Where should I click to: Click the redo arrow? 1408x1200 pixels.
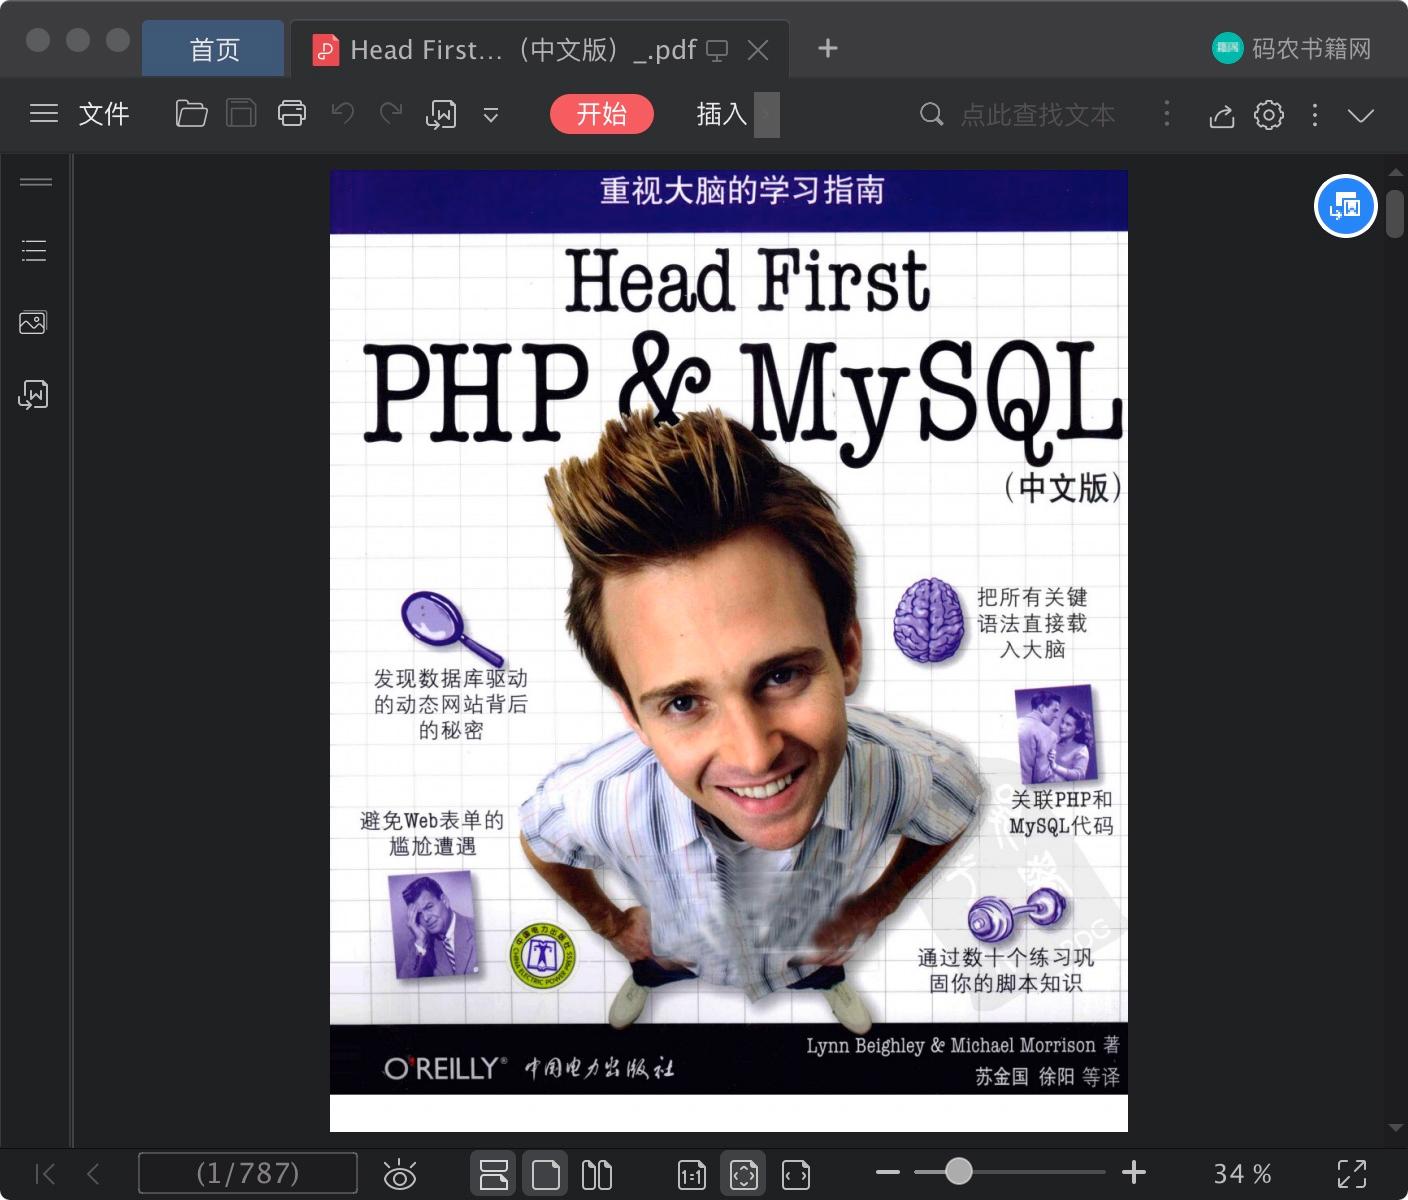pos(391,113)
